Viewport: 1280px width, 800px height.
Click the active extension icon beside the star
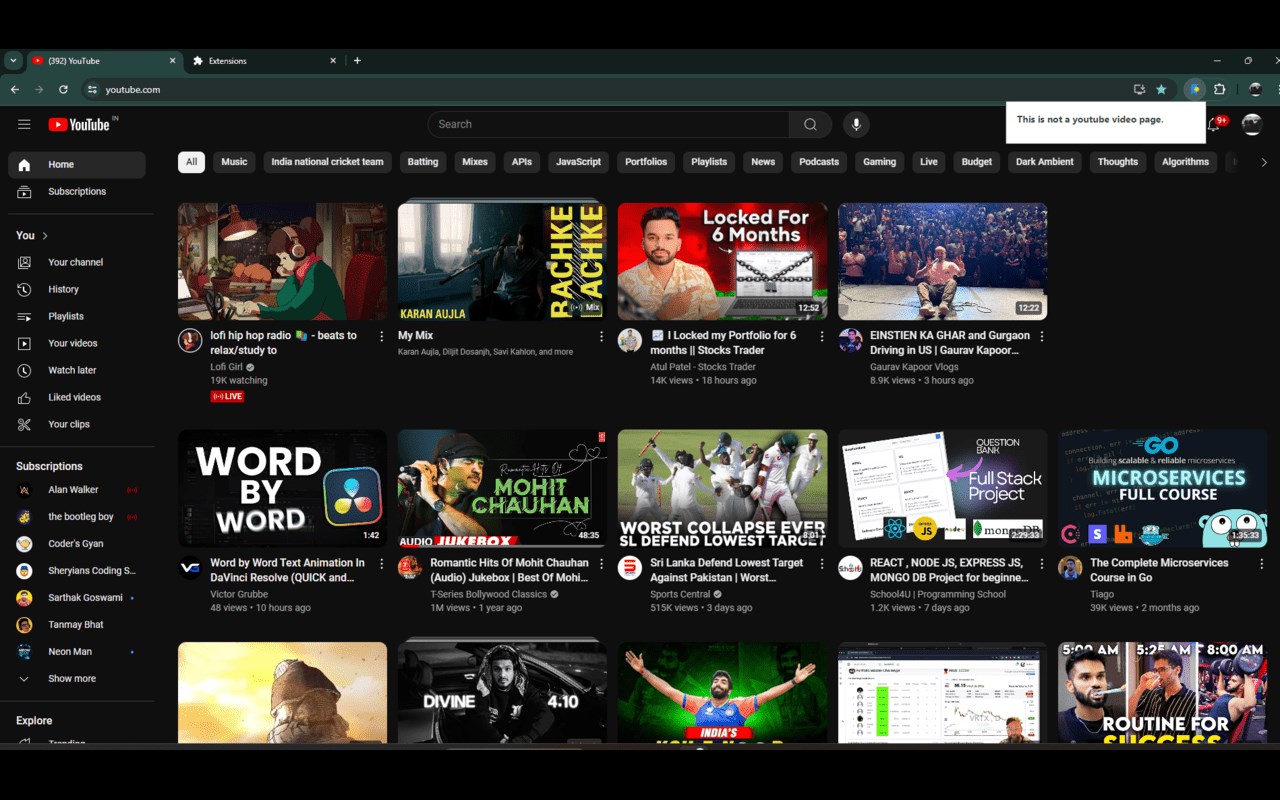1194,89
